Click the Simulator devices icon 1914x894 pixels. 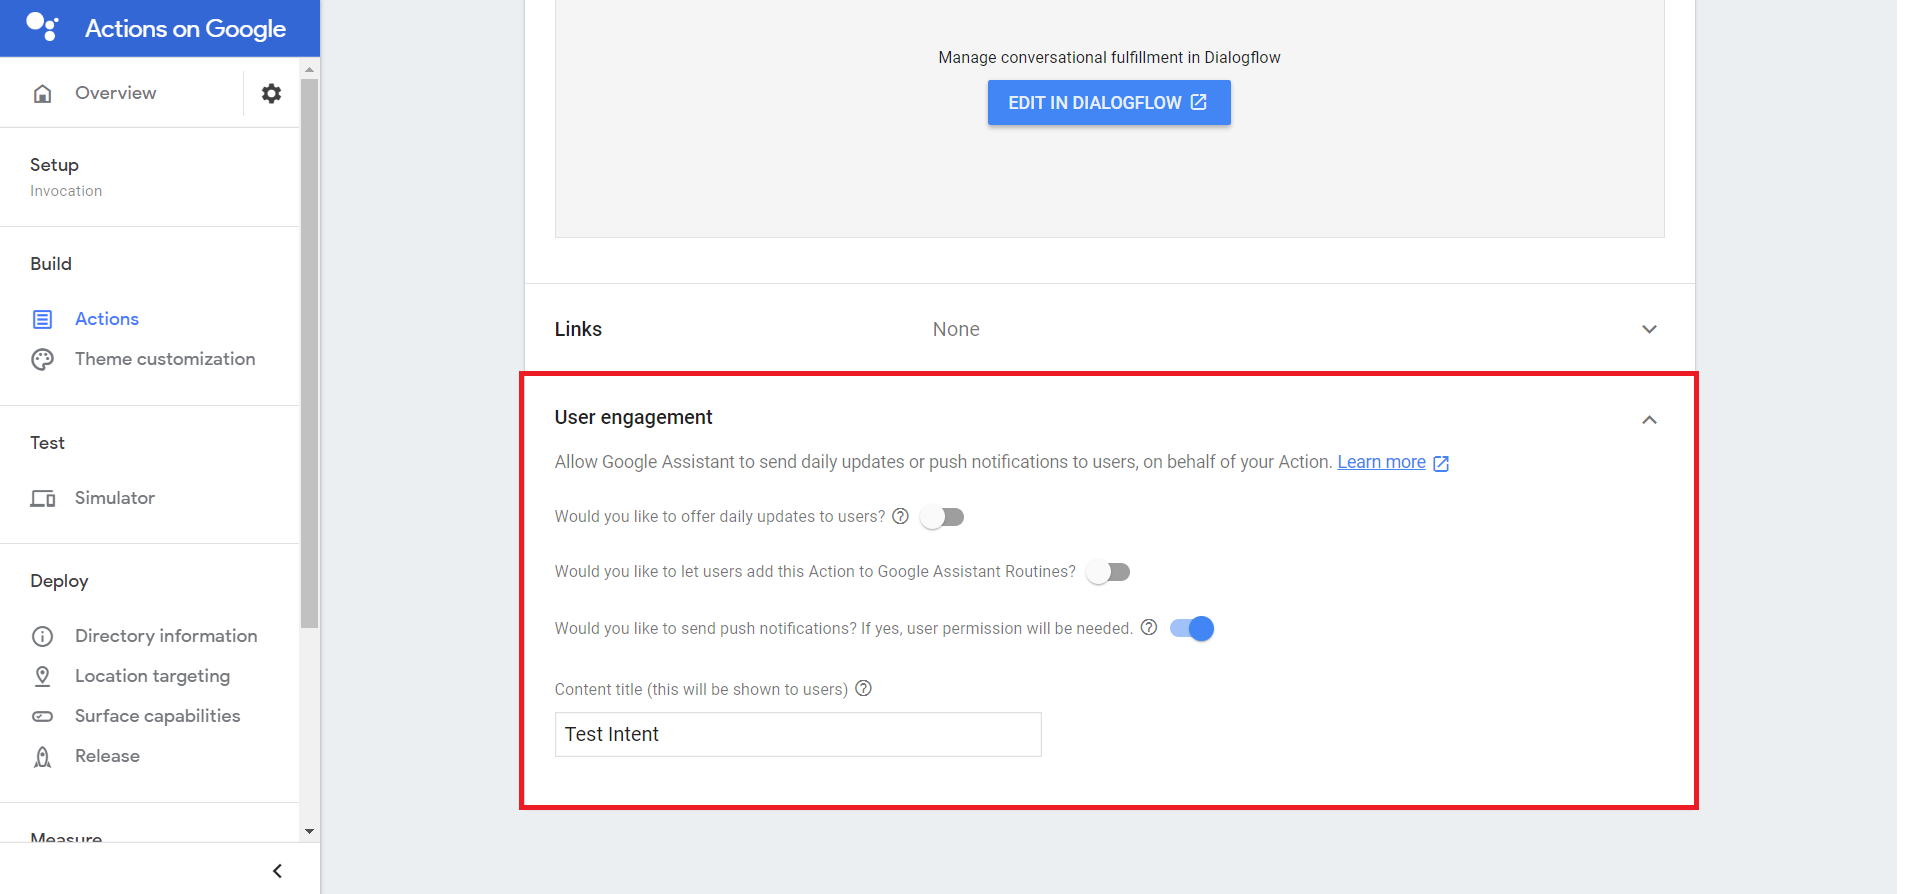[x=42, y=498]
